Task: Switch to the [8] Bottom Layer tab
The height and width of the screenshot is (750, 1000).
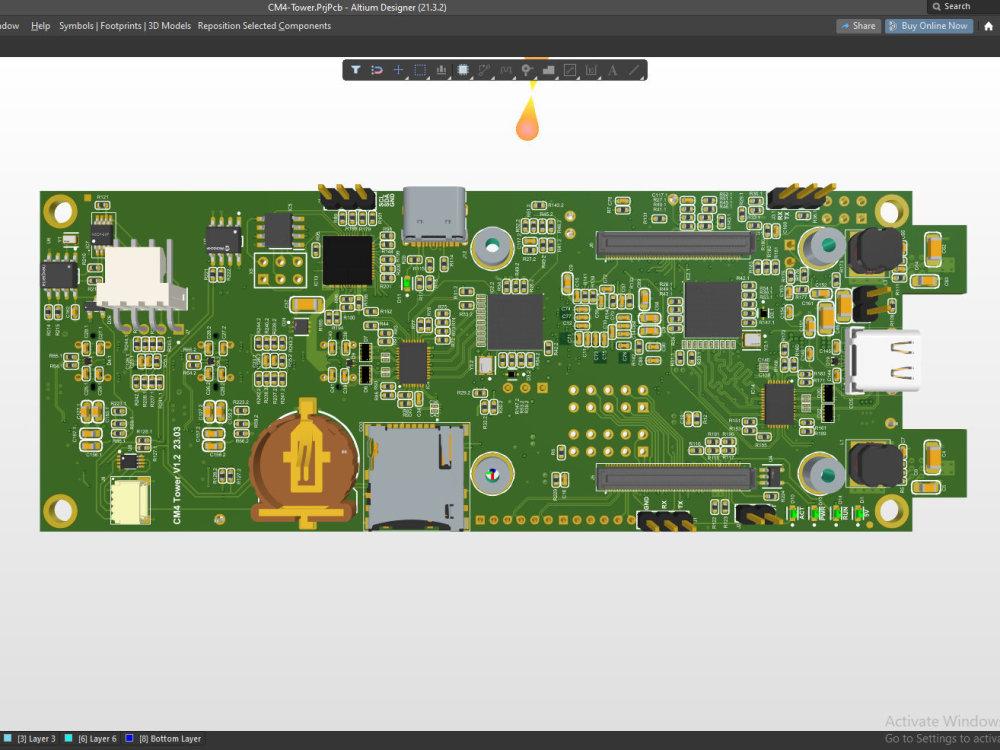Action: [170, 739]
